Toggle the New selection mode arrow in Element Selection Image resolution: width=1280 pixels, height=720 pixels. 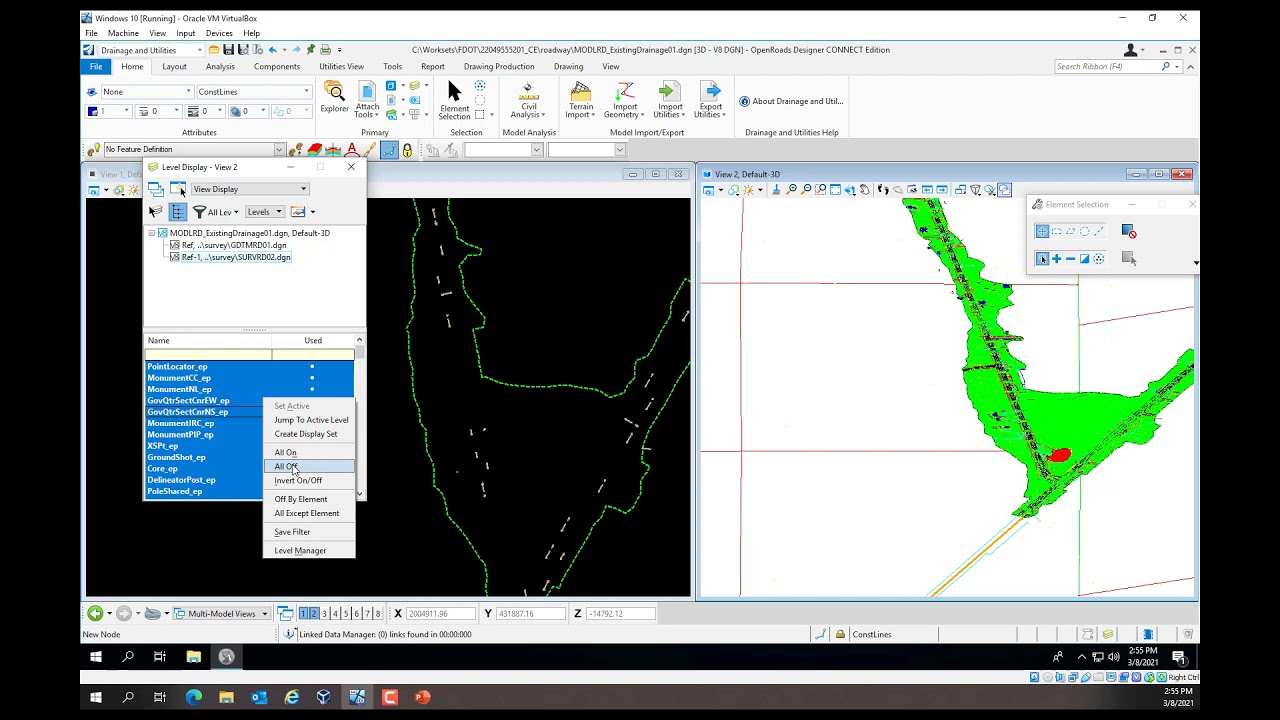[x=1042, y=259]
